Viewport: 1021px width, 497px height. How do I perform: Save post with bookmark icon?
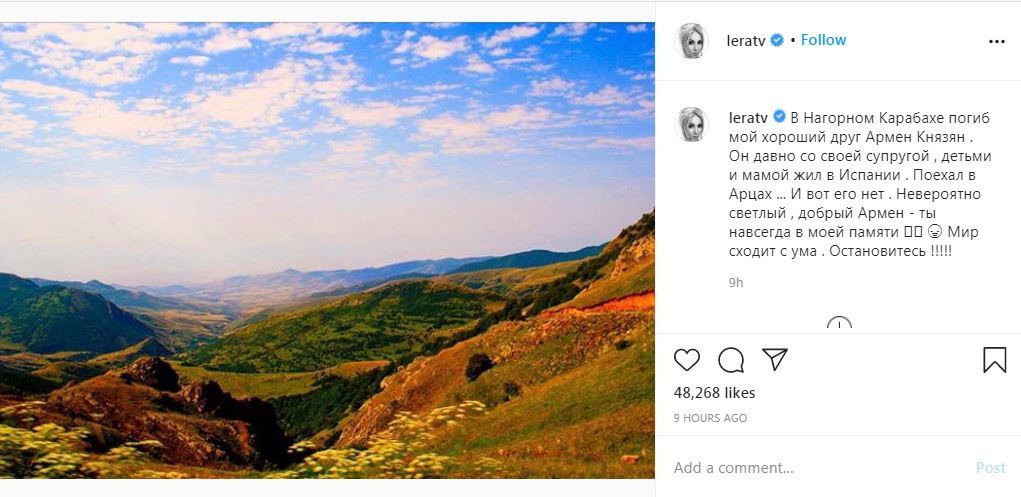point(994,360)
